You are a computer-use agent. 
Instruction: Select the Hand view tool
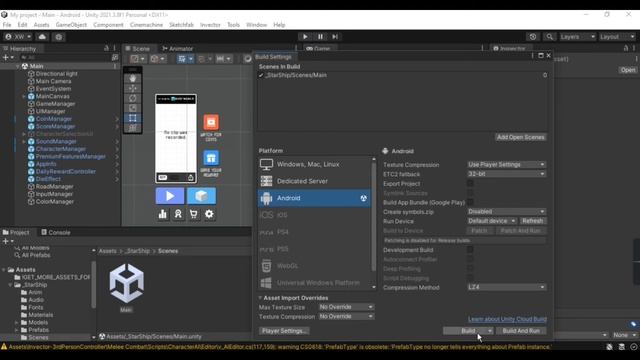[133, 78]
